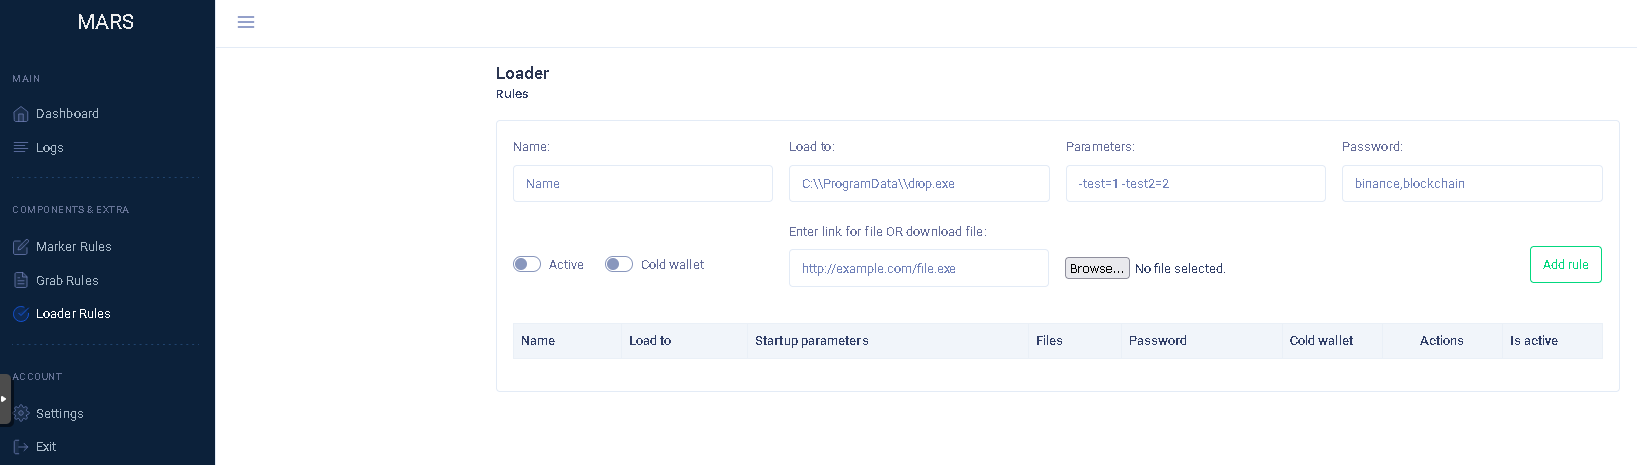Toggle the Cold wallet switch
The width and height of the screenshot is (1637, 465).
click(619, 264)
